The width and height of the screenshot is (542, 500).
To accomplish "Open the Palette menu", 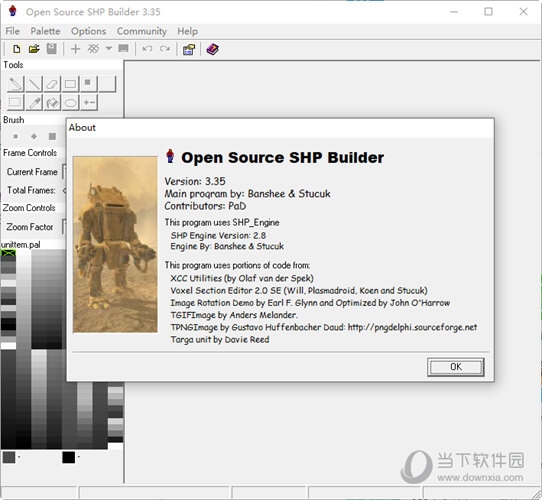I will [x=45, y=31].
